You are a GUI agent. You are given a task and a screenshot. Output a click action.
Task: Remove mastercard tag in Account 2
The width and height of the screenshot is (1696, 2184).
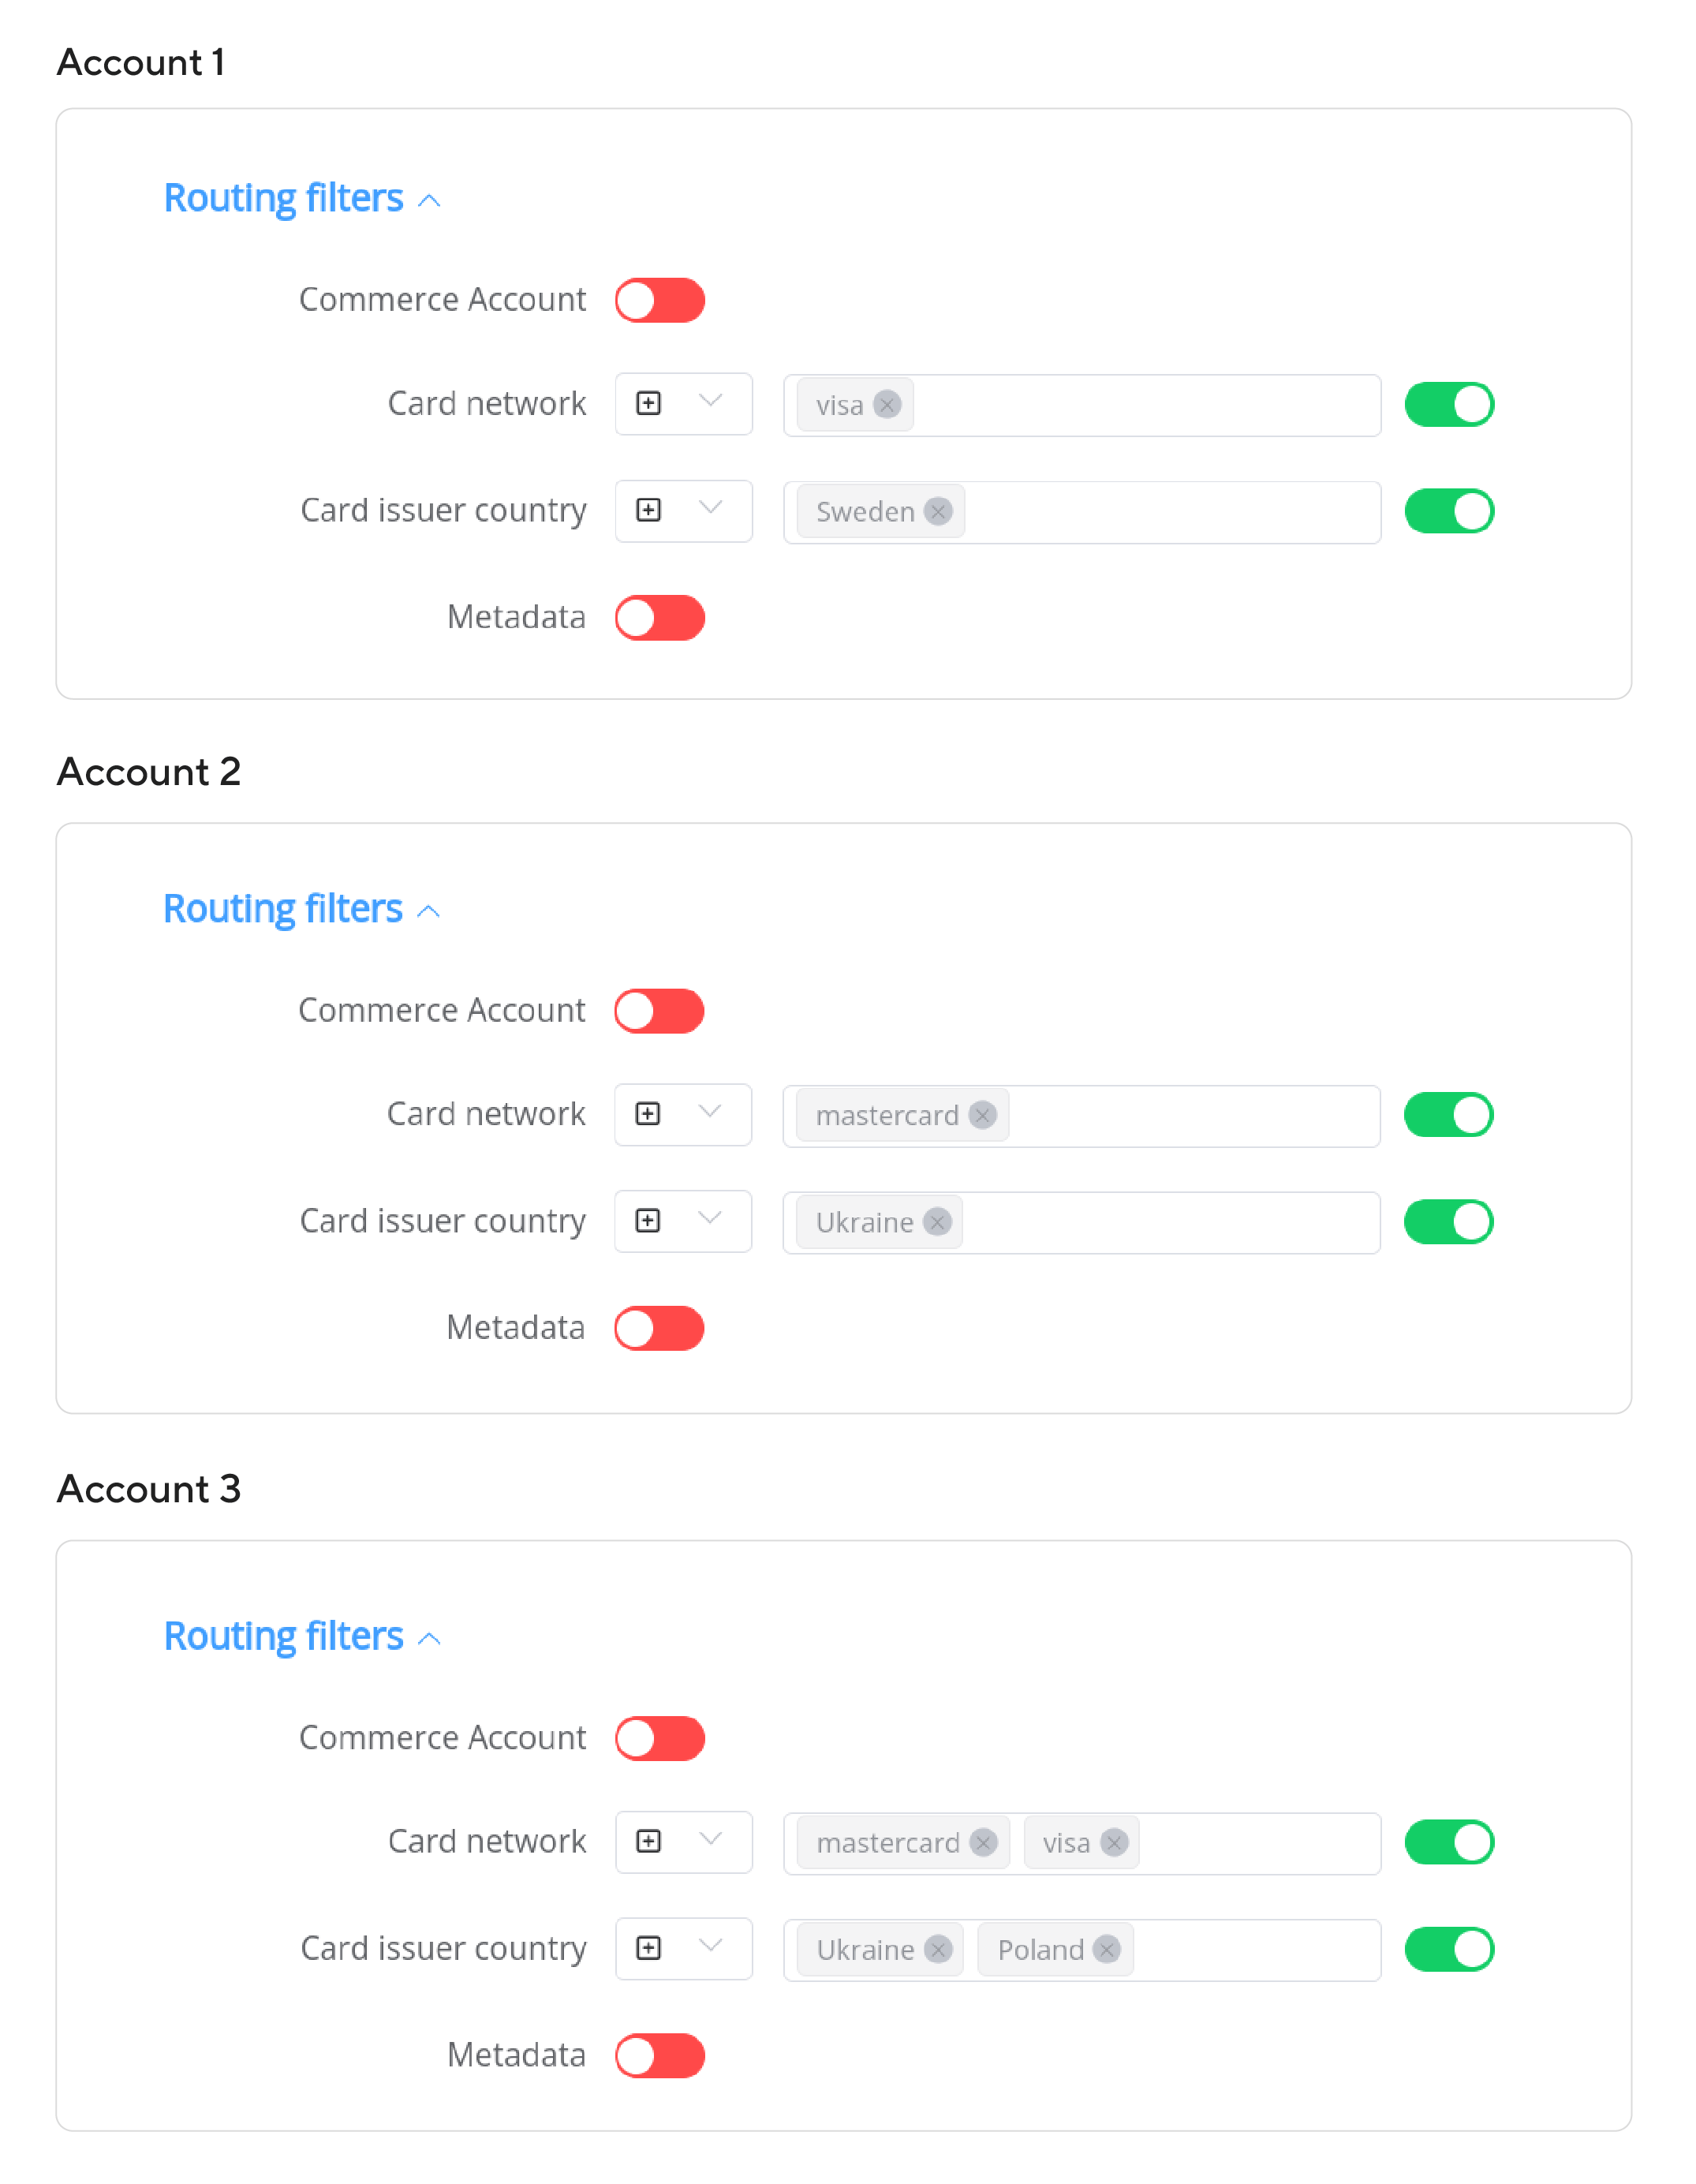click(x=983, y=1115)
